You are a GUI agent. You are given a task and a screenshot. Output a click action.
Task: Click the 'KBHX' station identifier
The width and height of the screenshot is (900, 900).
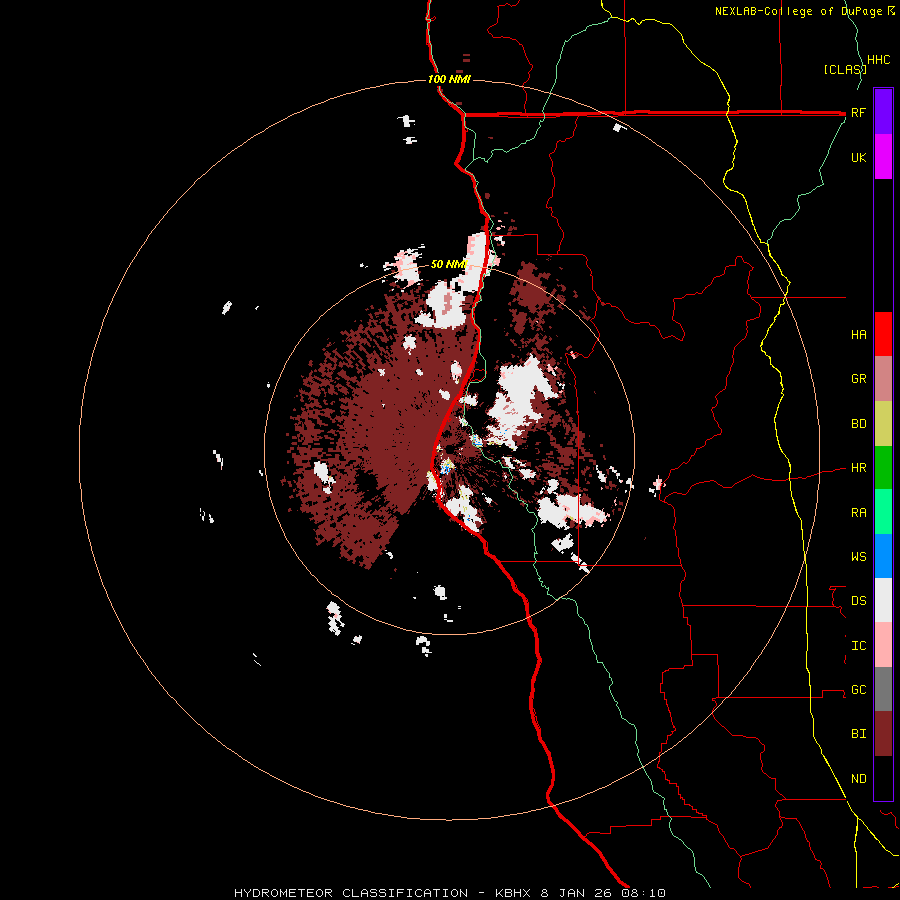[x=513, y=893]
